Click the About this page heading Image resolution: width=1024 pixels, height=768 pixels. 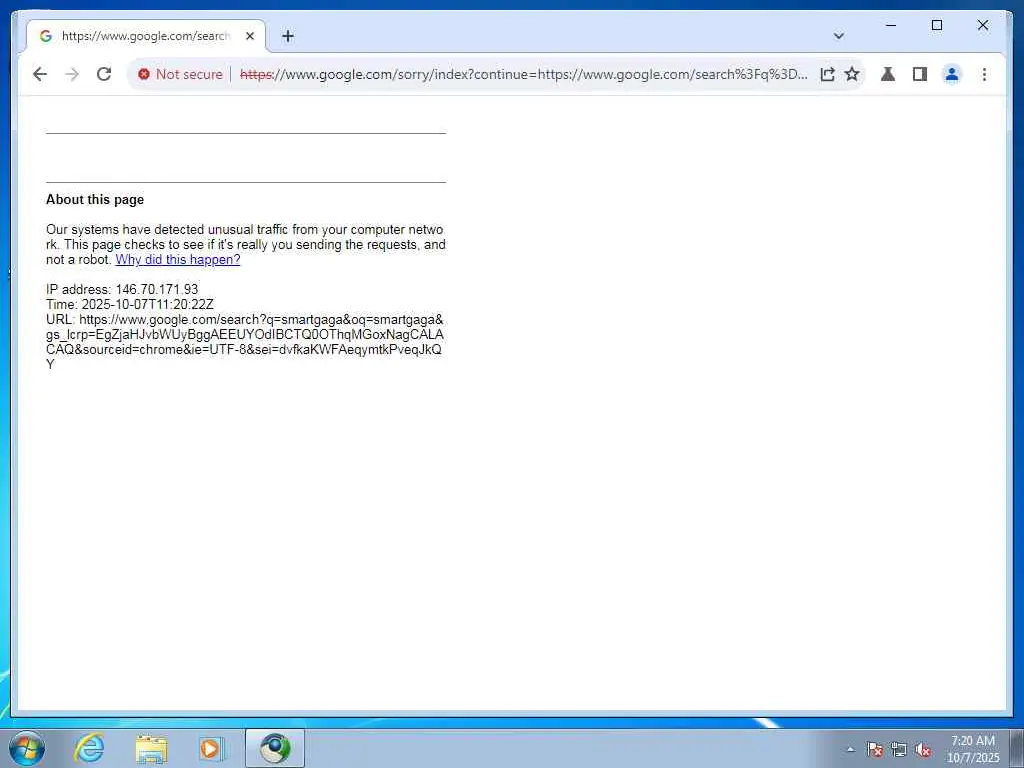95,200
